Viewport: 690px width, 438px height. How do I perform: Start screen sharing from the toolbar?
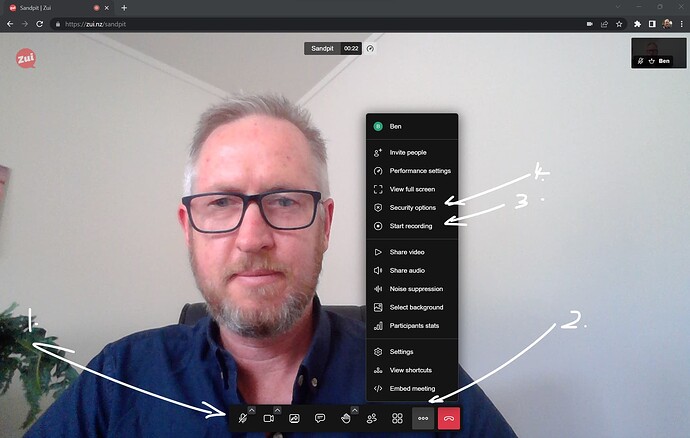point(294,418)
